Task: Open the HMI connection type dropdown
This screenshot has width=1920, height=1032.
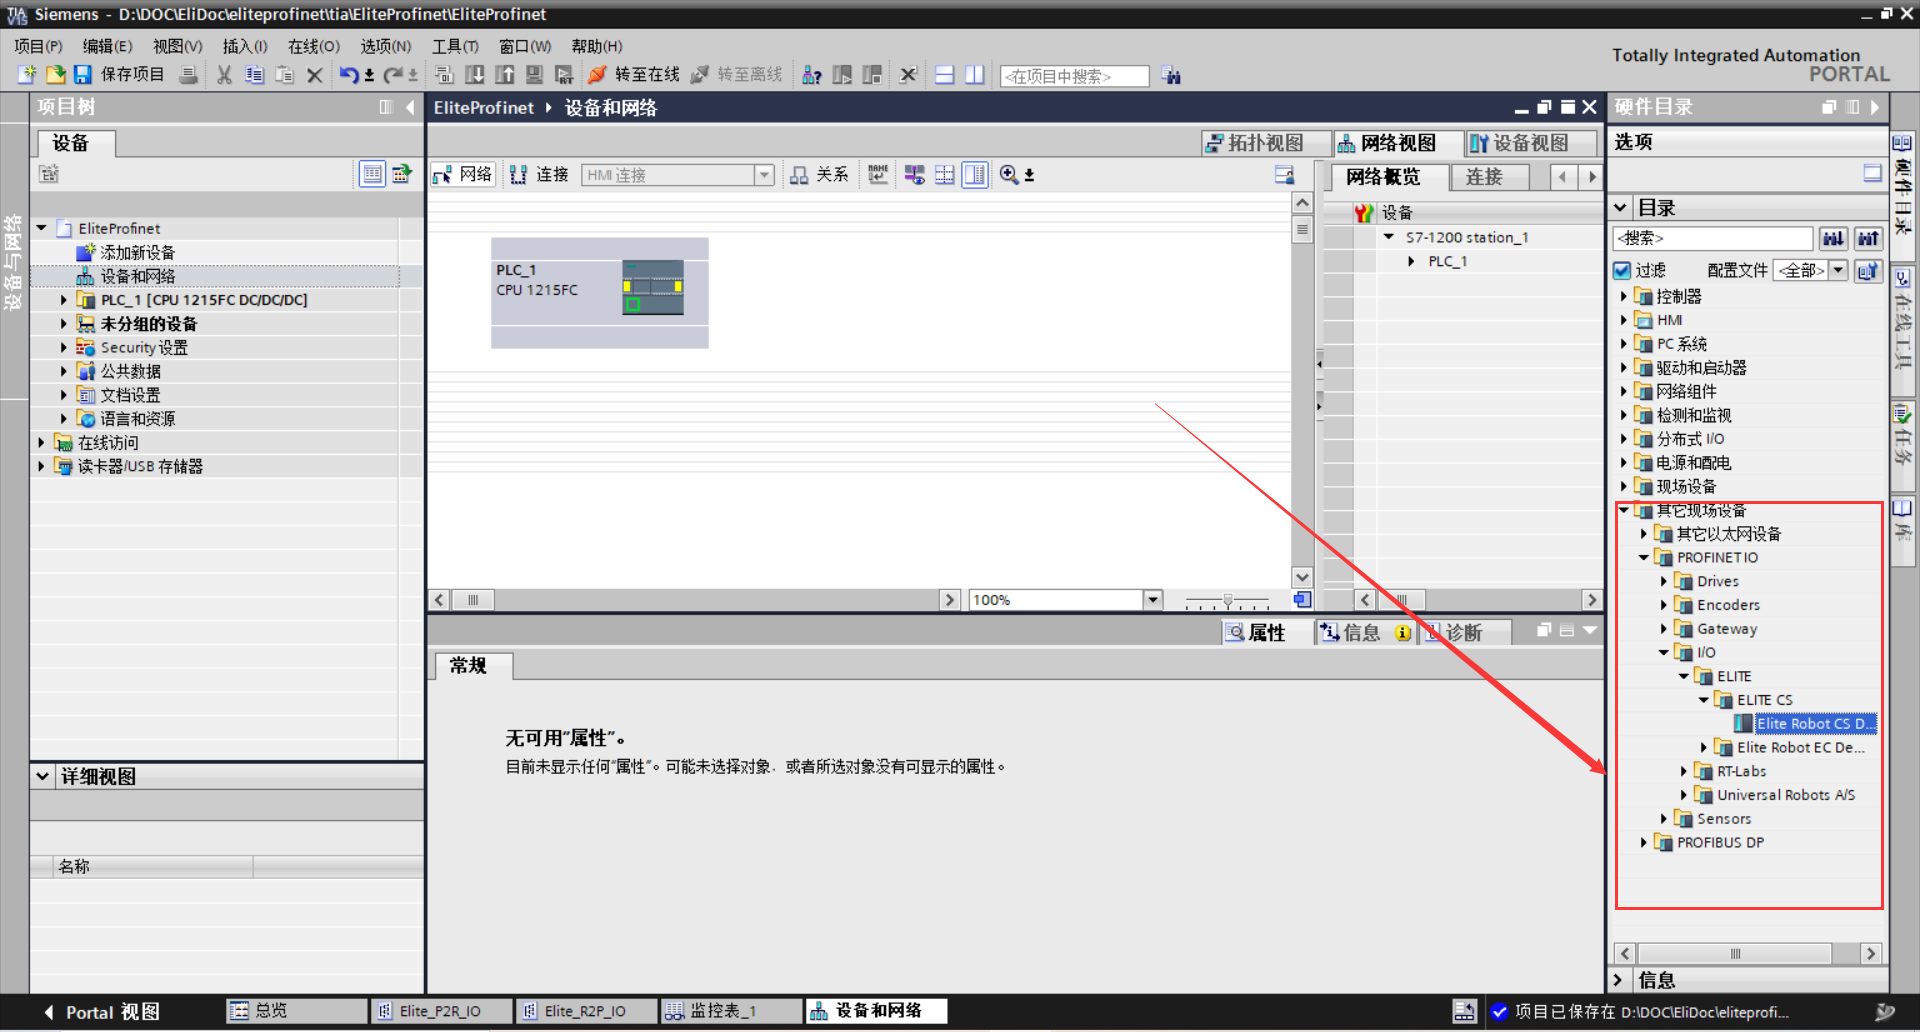Action: pyautogui.click(x=764, y=175)
